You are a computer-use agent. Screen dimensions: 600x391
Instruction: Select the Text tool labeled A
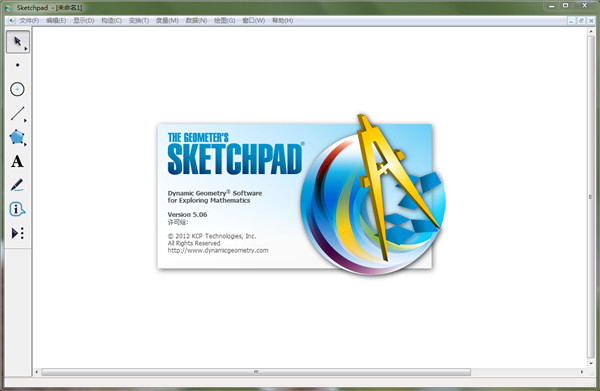[x=17, y=161]
